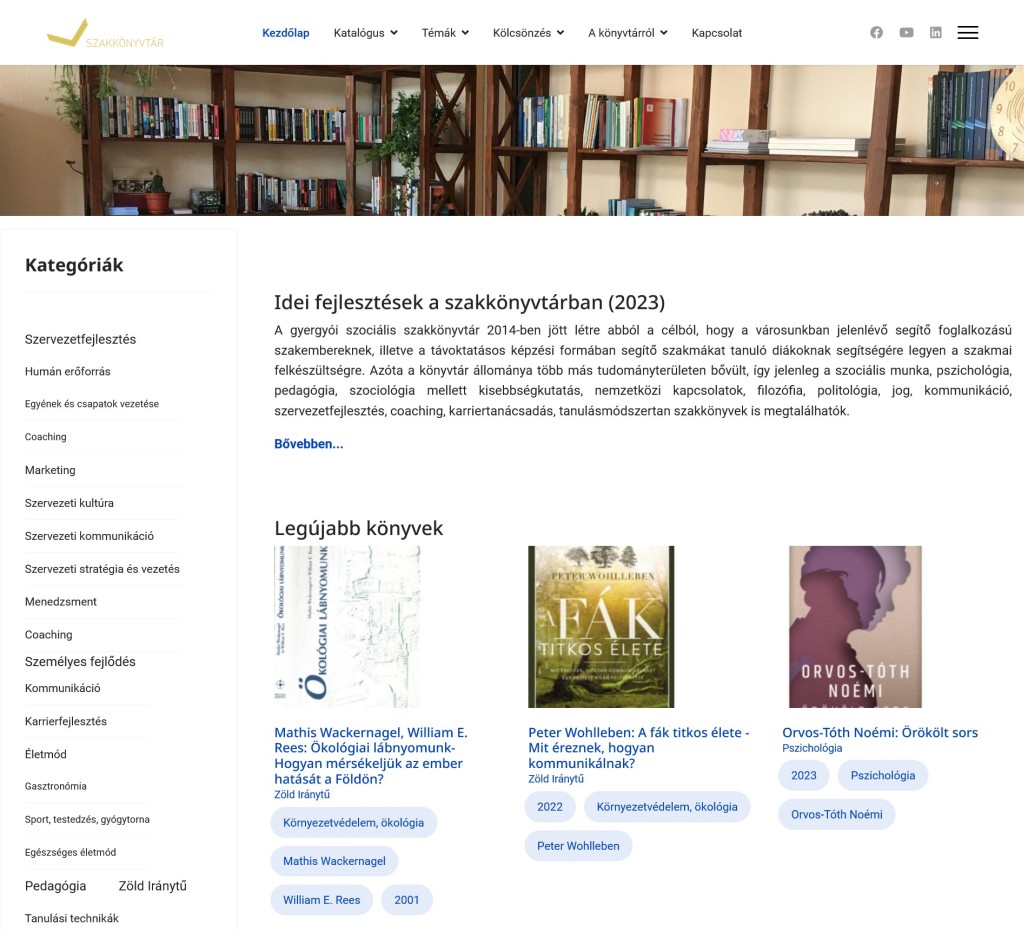Open the Facebook page icon
This screenshot has height=932, width=1024.
point(876,33)
